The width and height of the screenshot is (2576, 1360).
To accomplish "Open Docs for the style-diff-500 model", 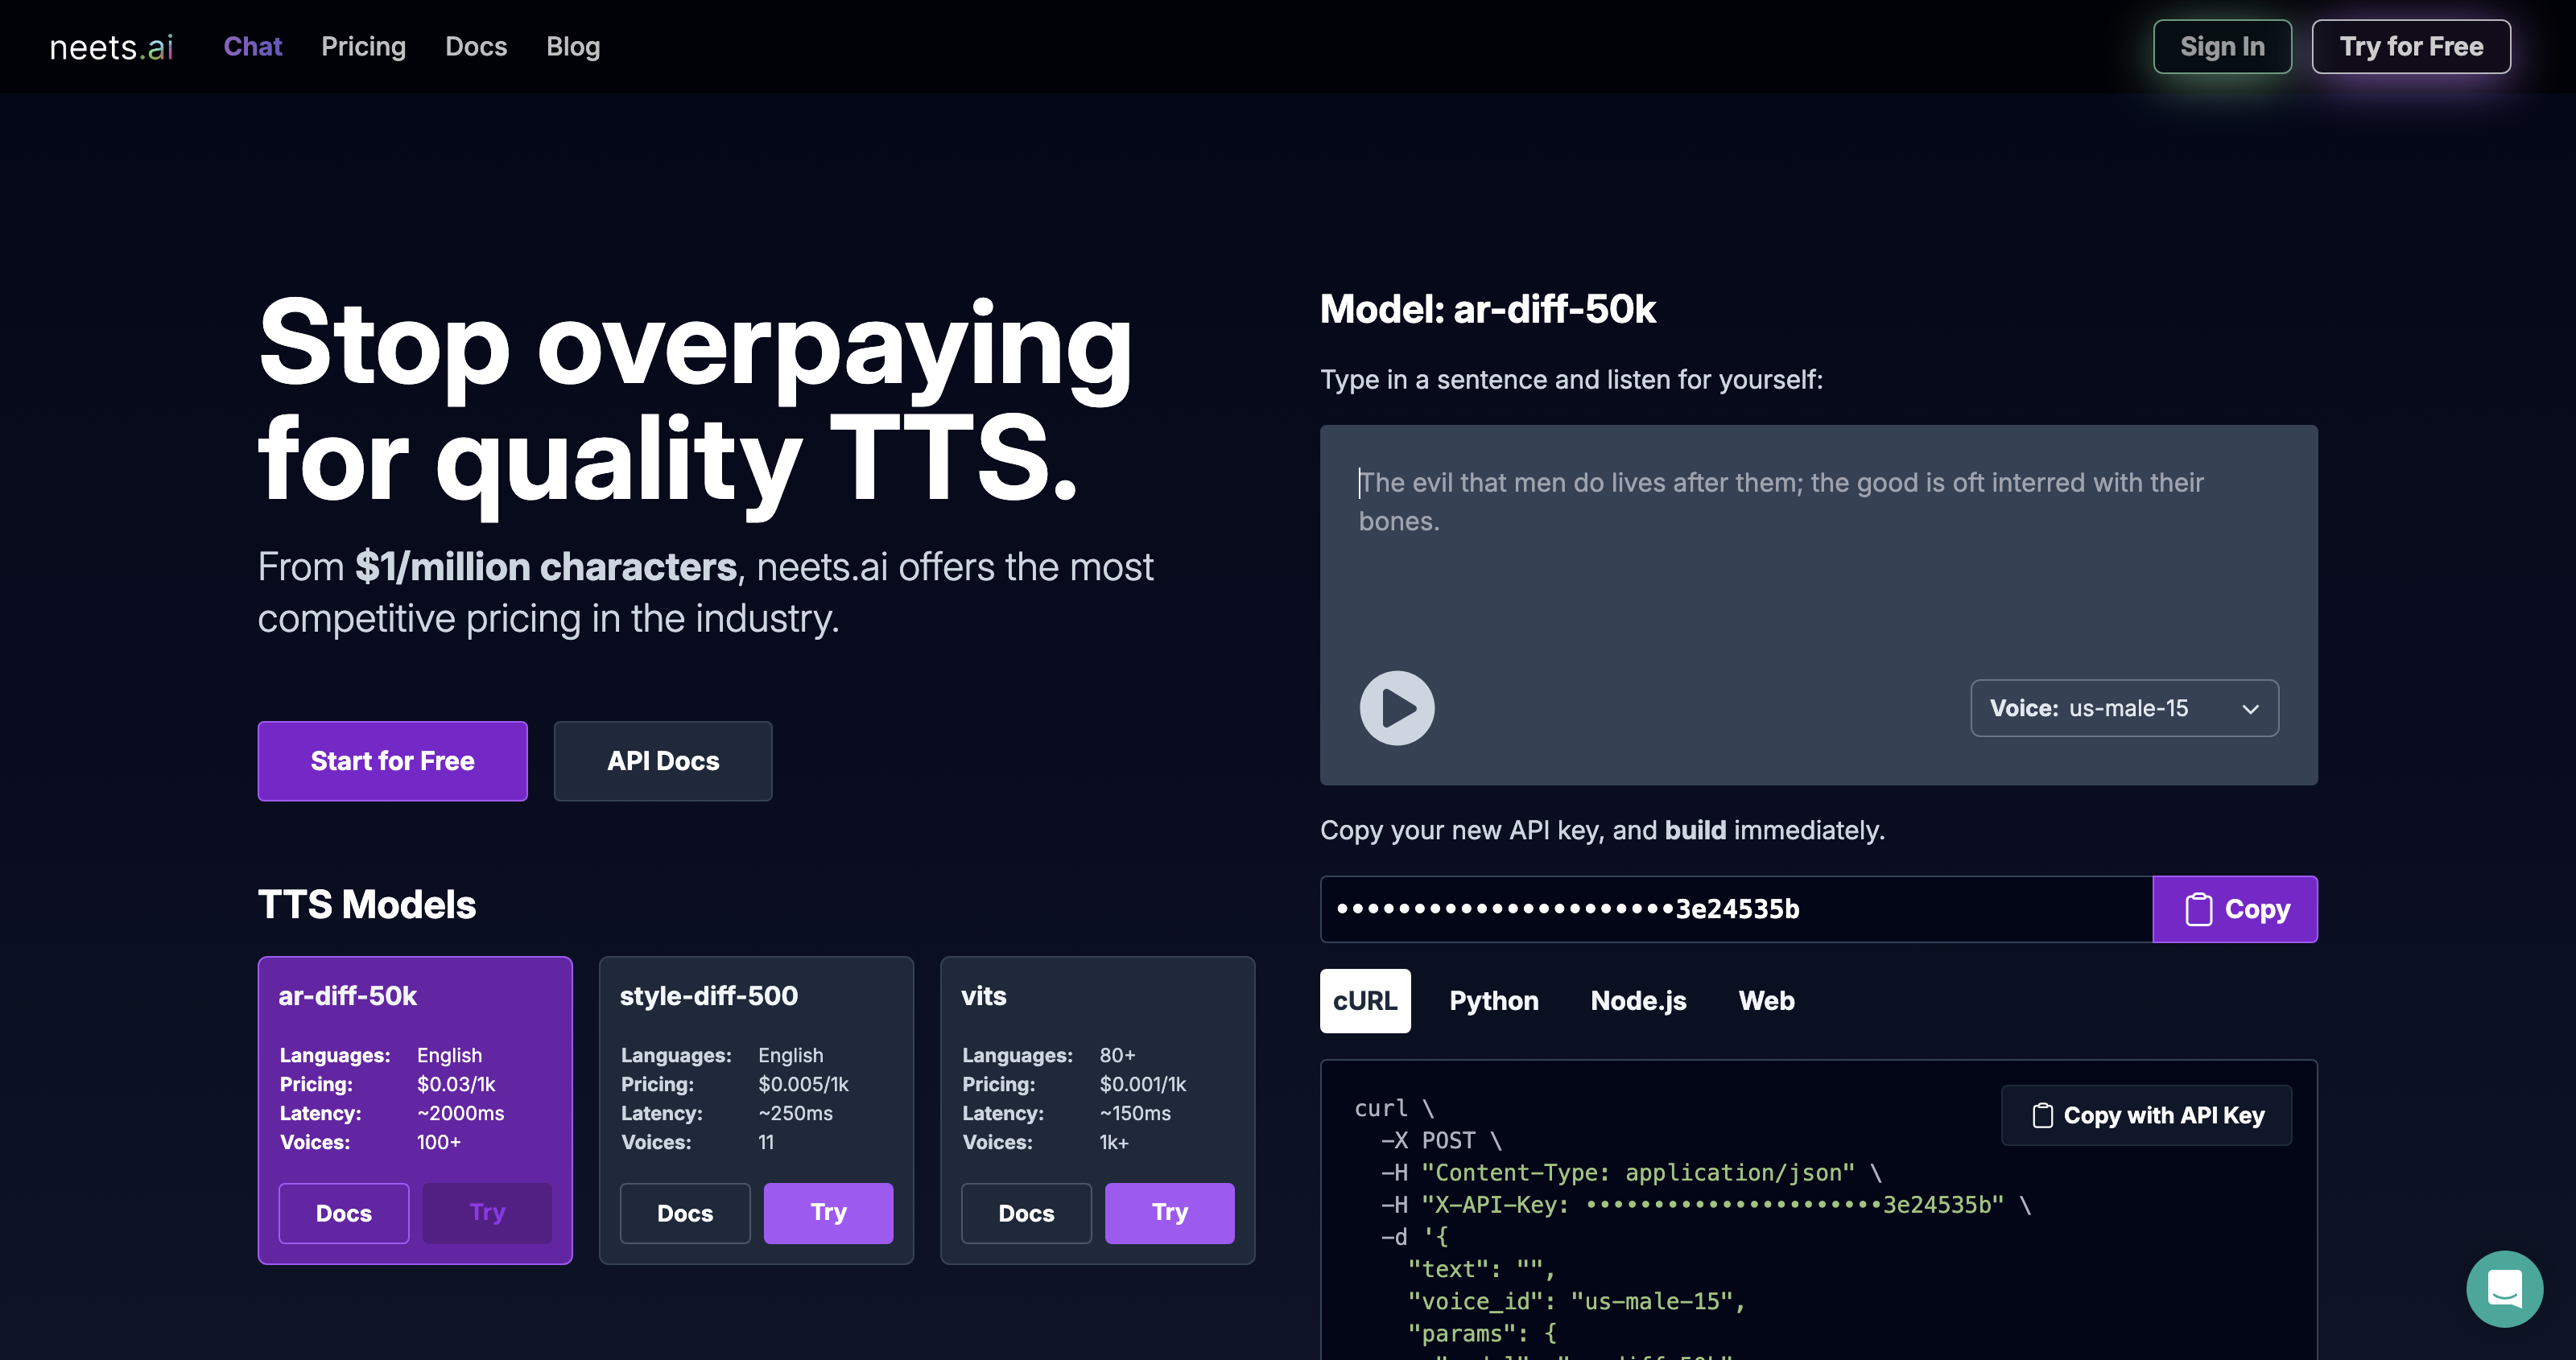I will (685, 1213).
